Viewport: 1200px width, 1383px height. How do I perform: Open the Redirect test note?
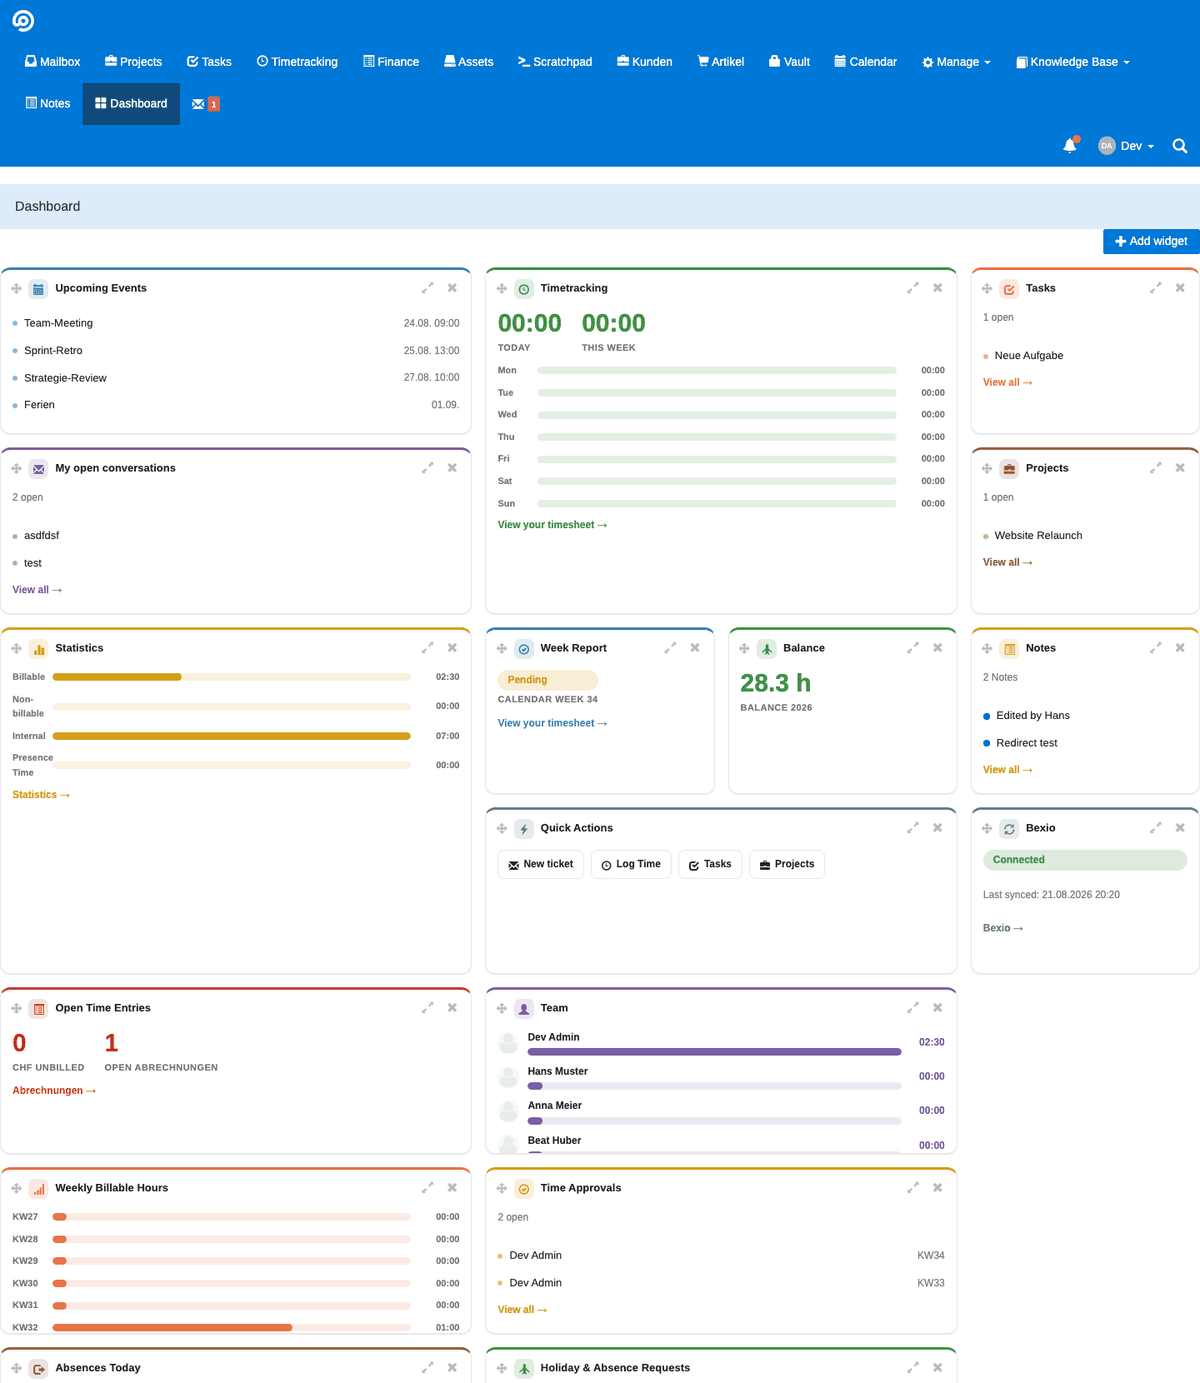pyautogui.click(x=1027, y=743)
